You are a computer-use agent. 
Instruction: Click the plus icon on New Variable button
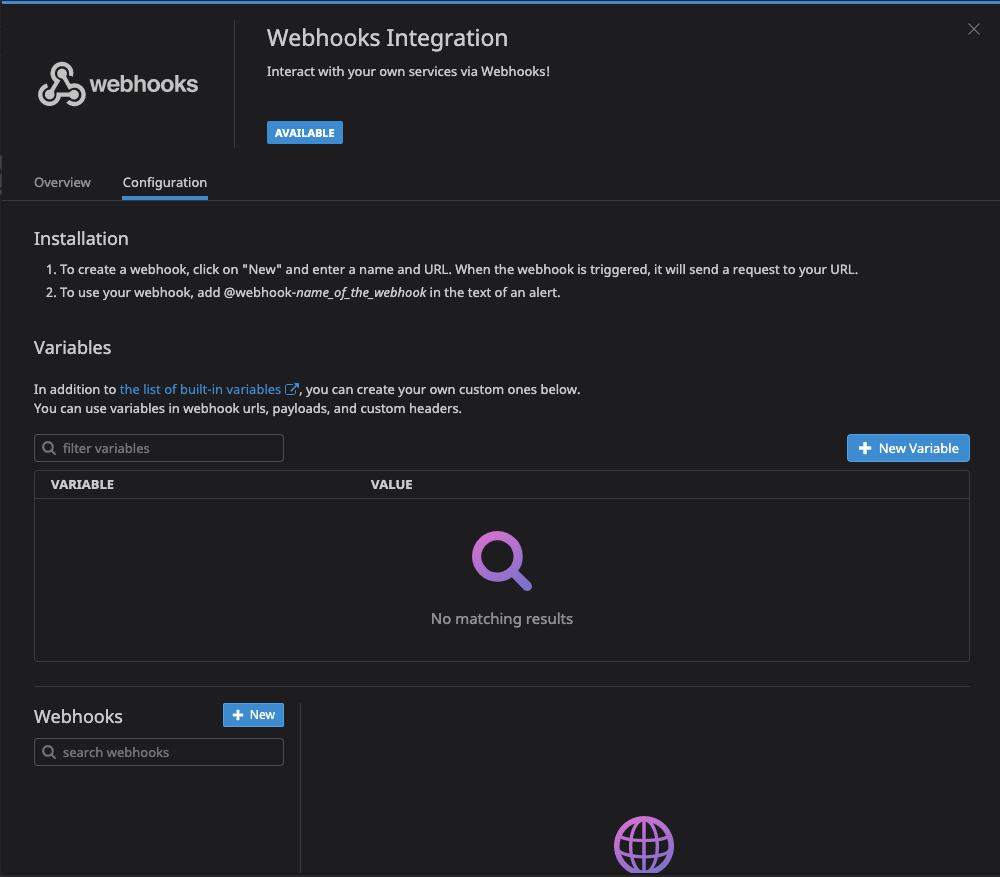865,448
